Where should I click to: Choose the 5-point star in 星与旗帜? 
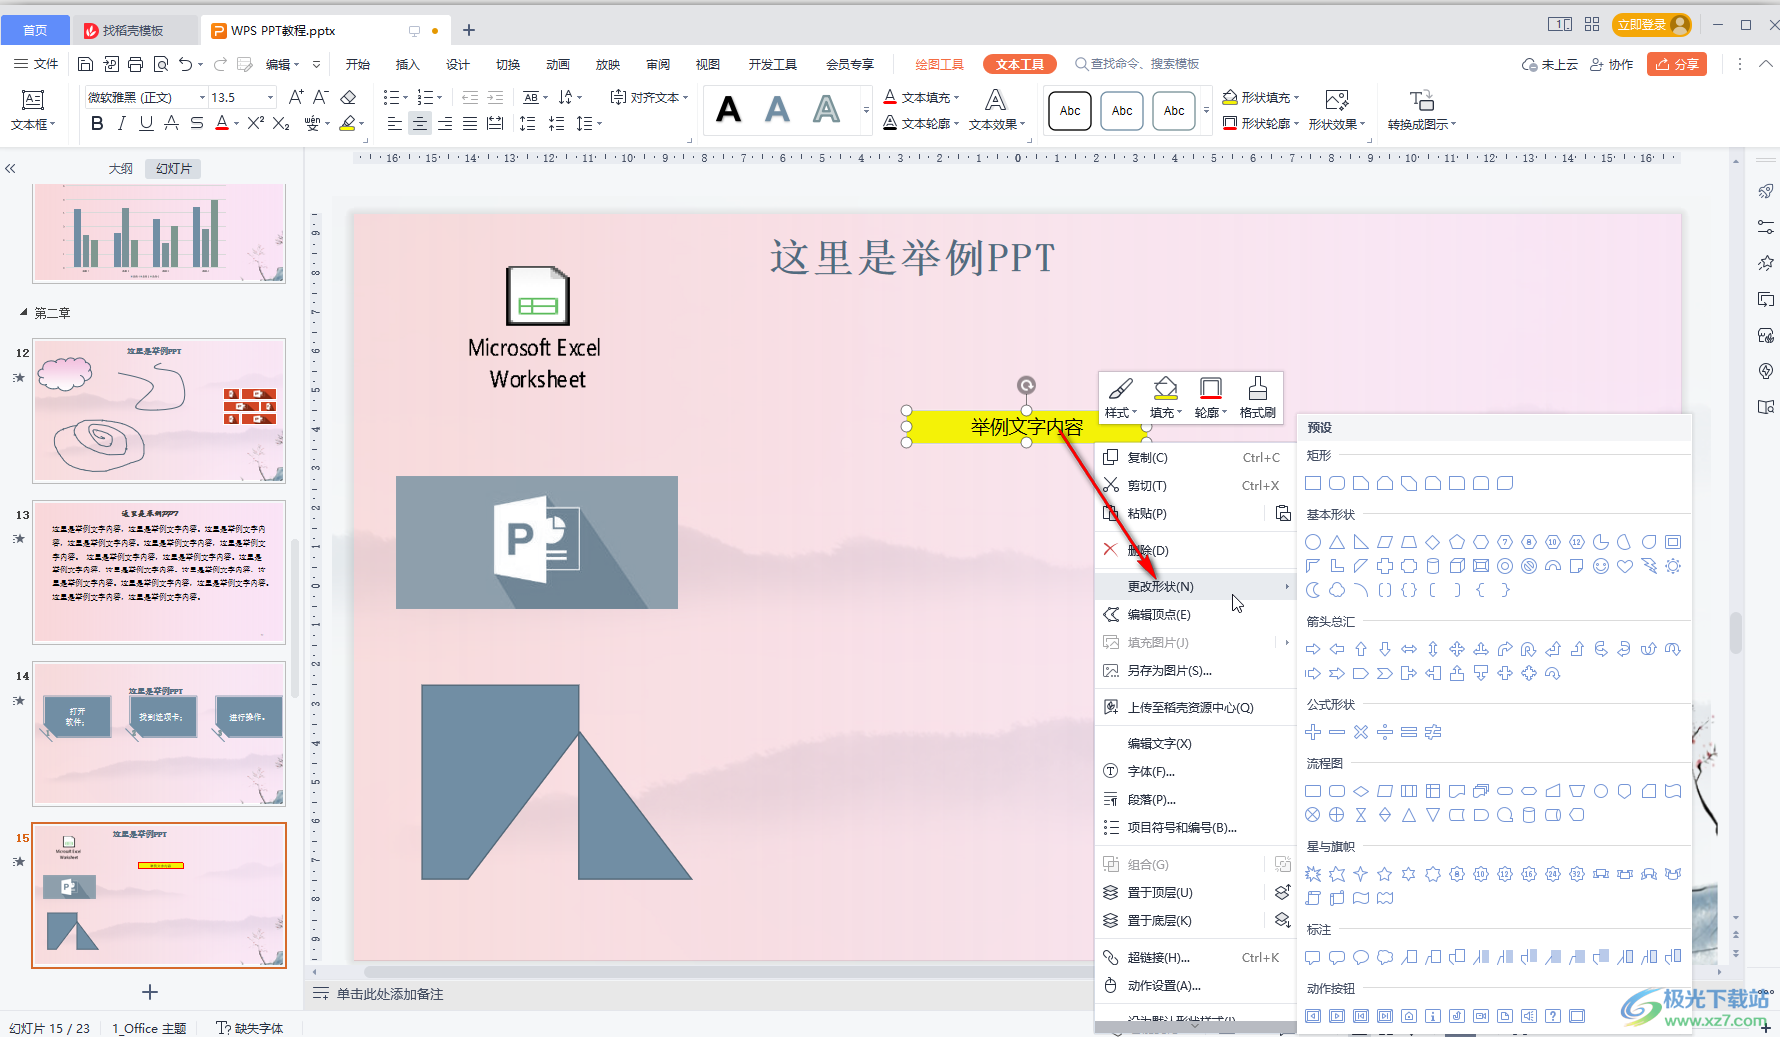(1385, 874)
